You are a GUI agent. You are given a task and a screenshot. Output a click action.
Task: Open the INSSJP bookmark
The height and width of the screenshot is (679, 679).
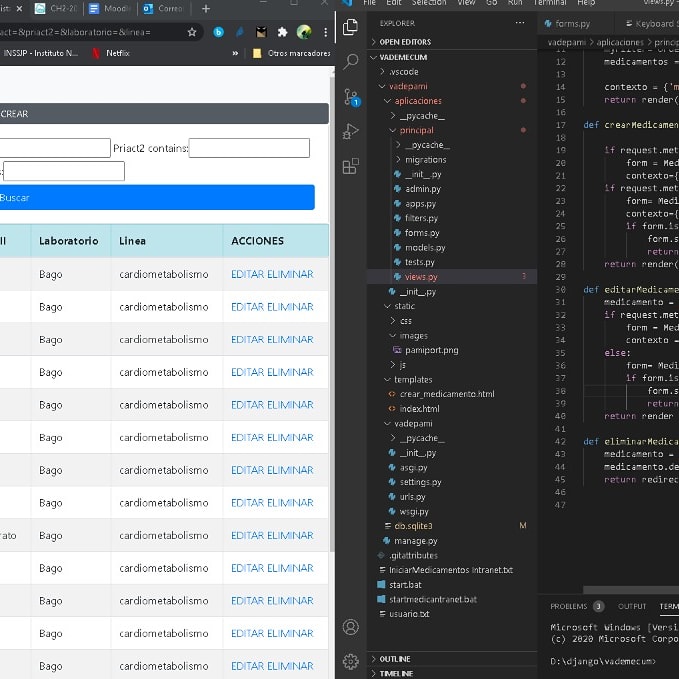point(41,53)
